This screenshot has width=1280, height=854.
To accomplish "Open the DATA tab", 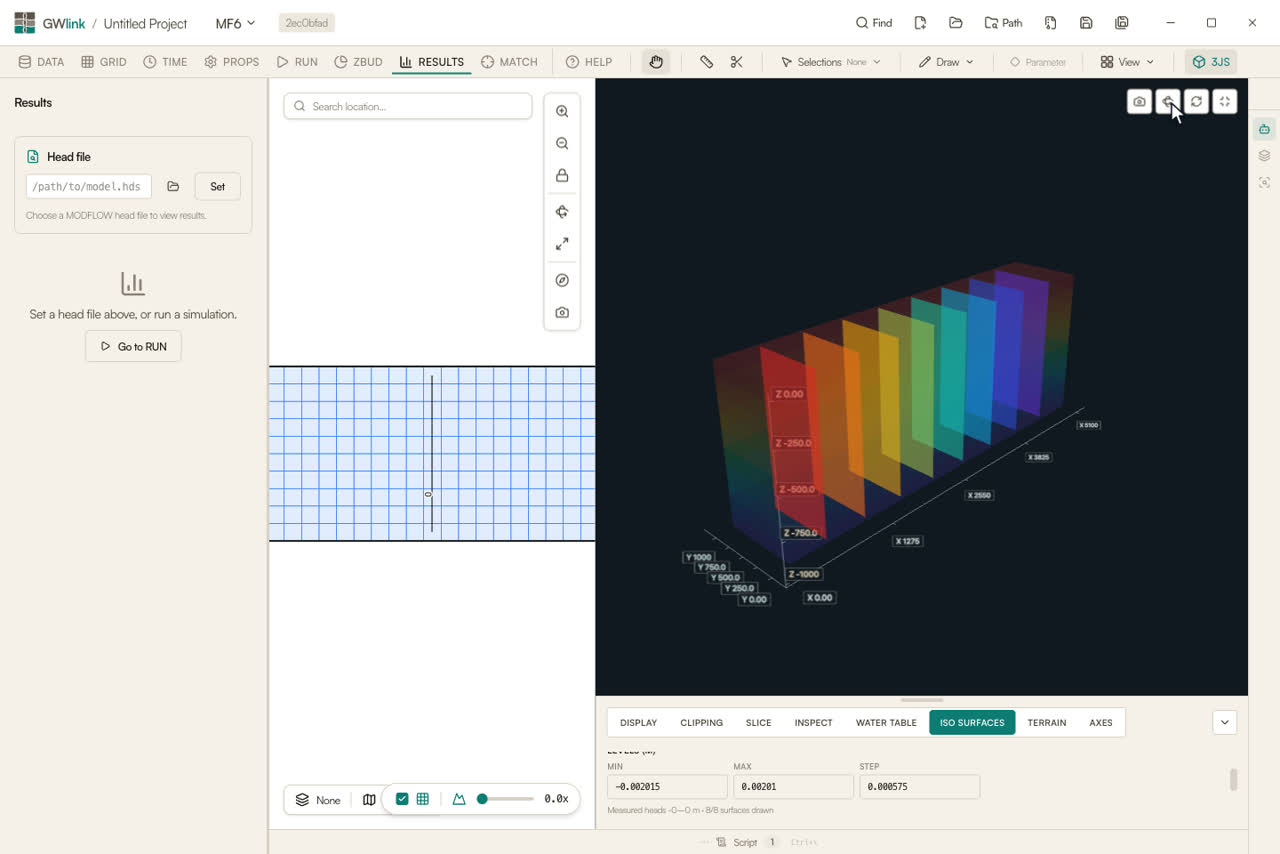I will click(x=41, y=62).
